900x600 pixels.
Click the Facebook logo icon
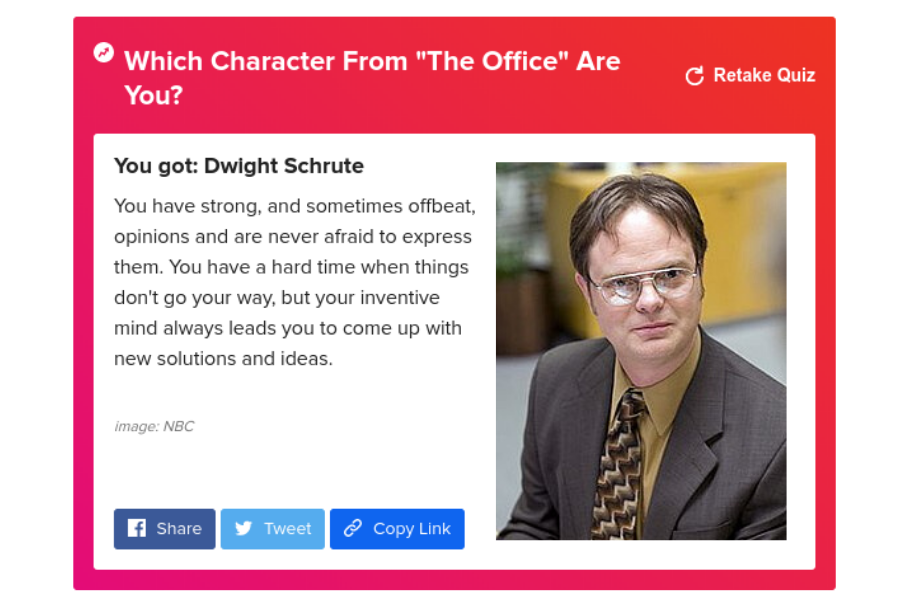pyautogui.click(x=137, y=528)
